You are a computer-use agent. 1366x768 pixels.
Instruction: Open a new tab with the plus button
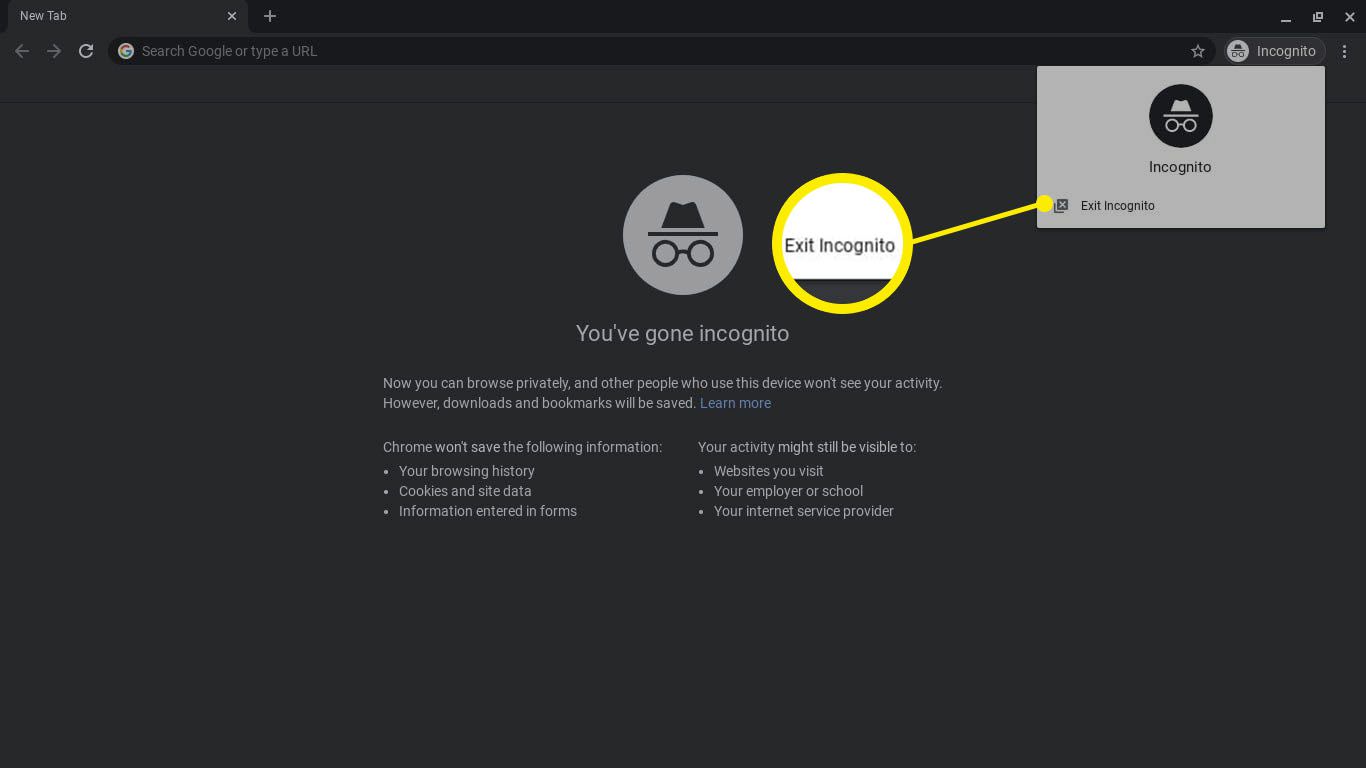pyautogui.click(x=270, y=16)
